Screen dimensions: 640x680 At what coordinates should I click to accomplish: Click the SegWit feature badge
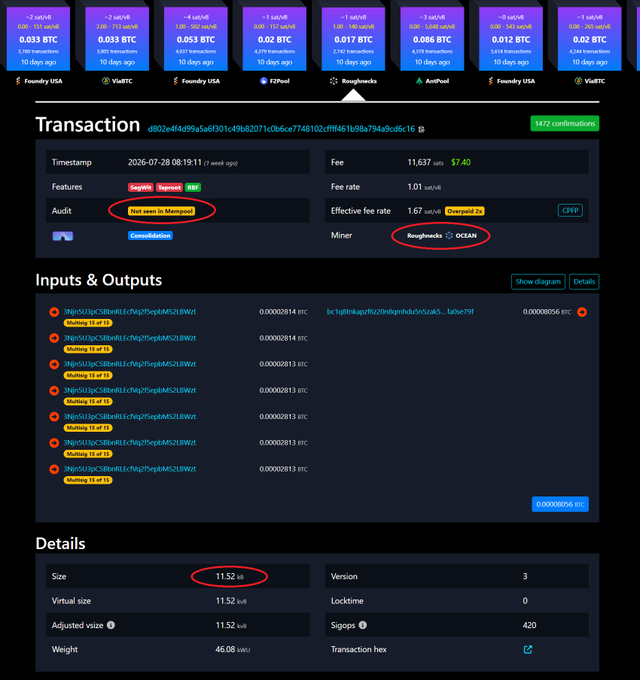[x=140, y=187]
